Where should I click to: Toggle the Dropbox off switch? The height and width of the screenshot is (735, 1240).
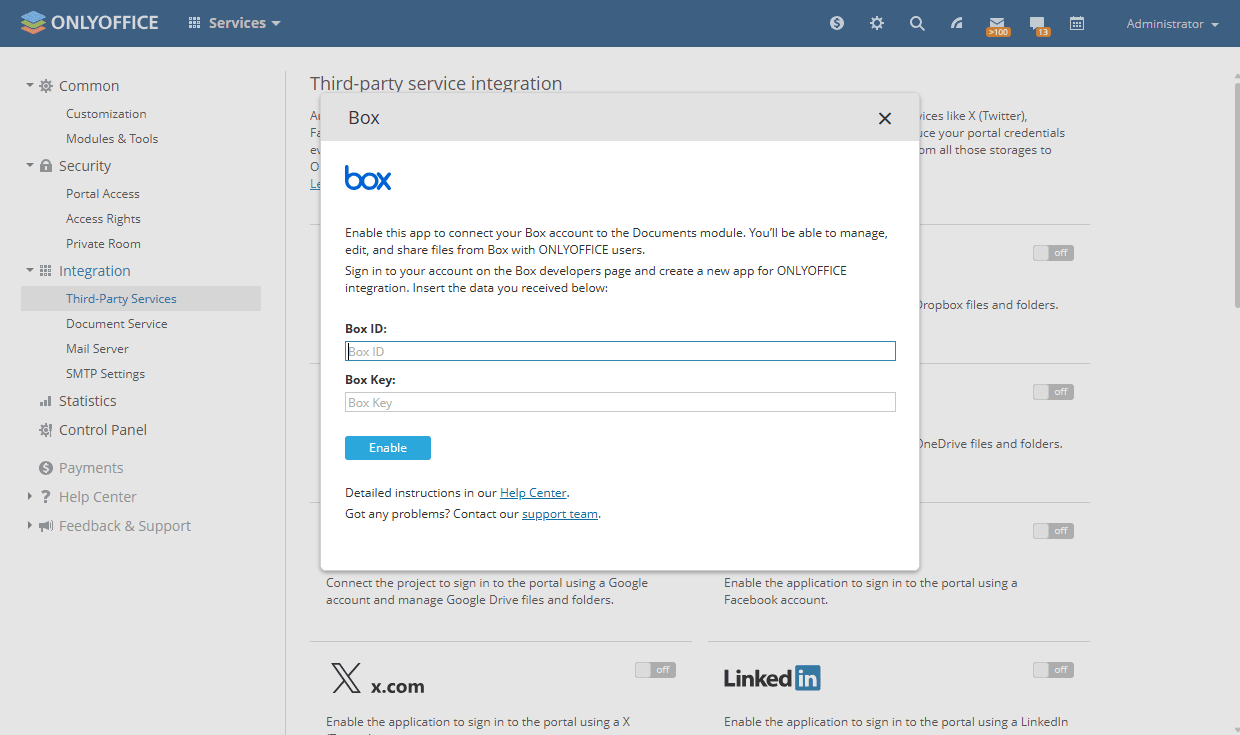coord(1053,253)
